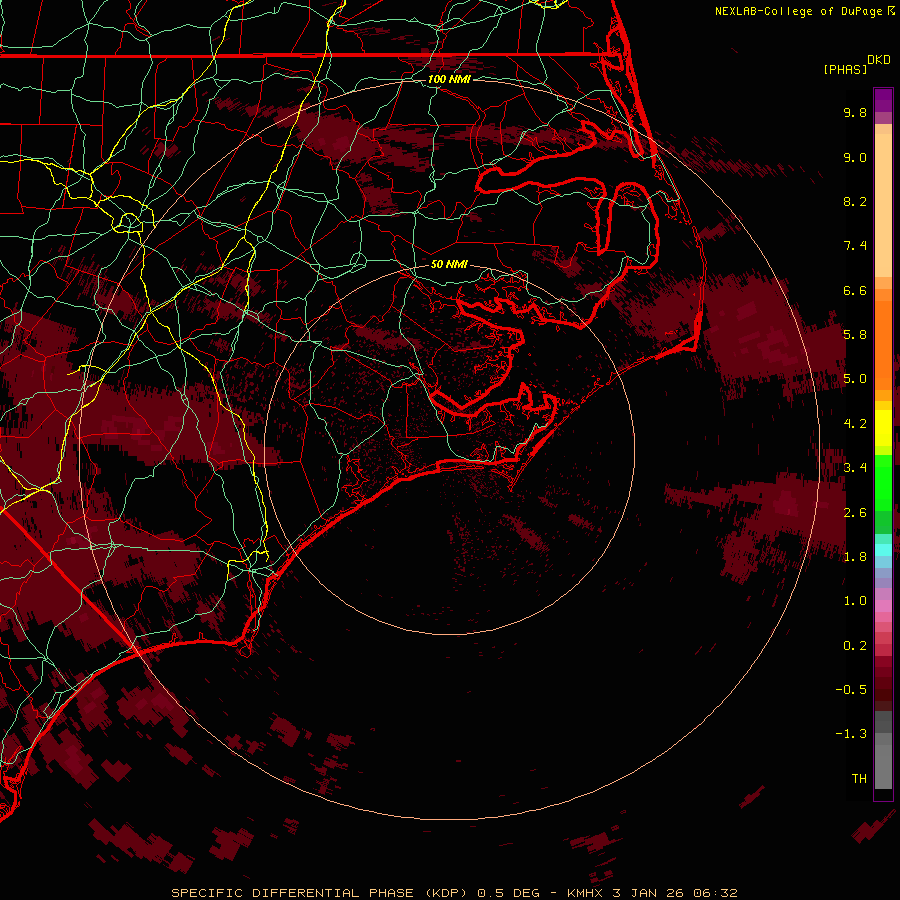Select the -1.3 scale value

[851, 734]
